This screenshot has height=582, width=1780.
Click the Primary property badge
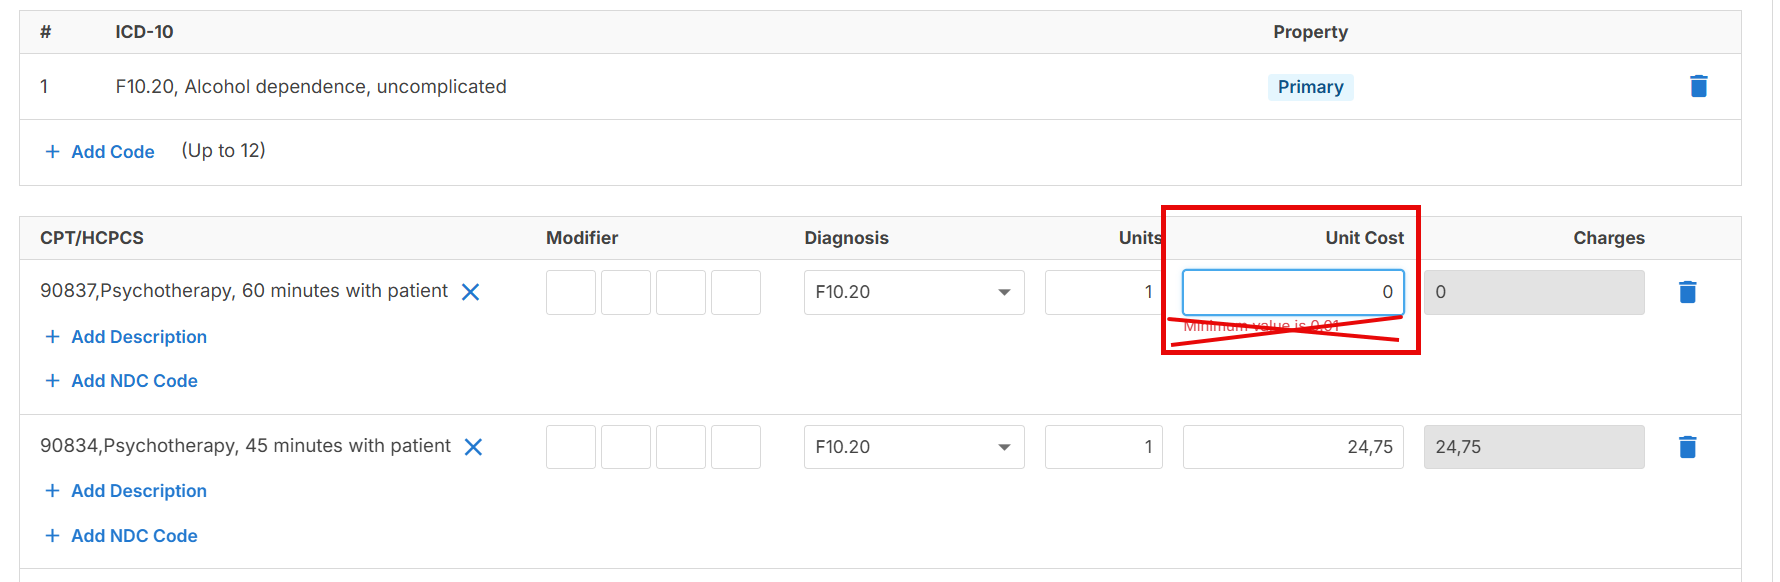pos(1310,87)
